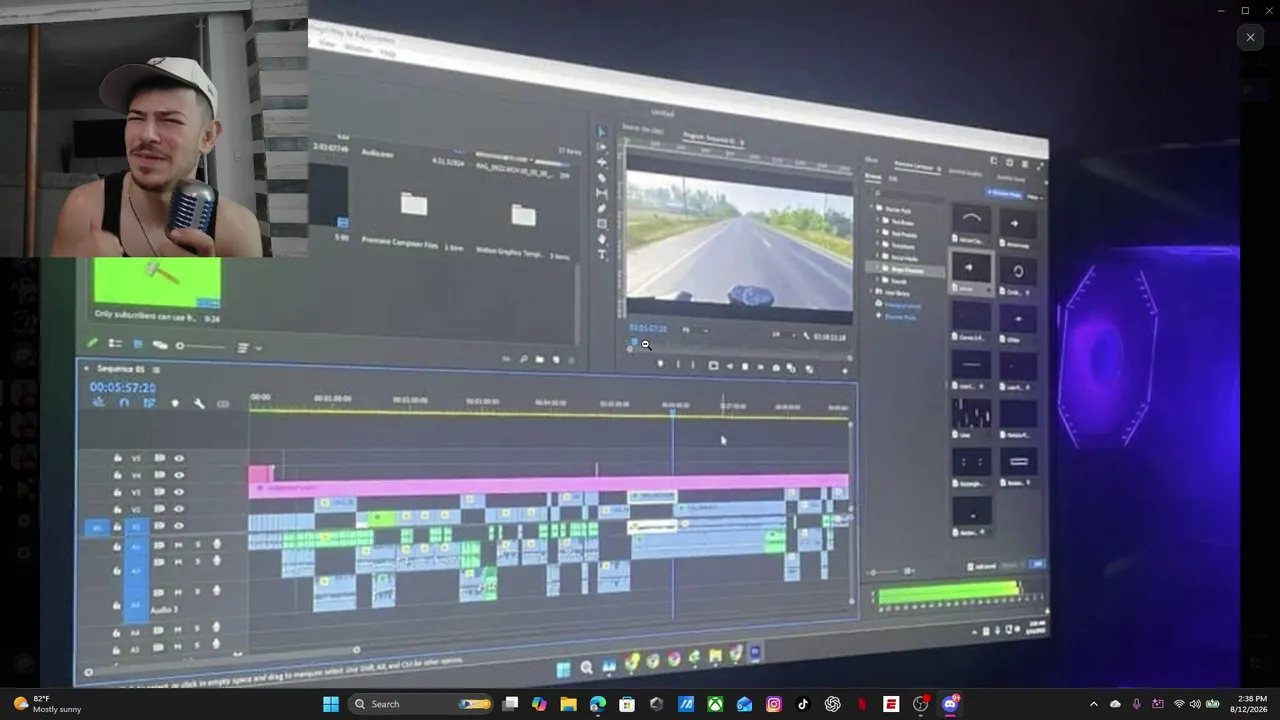
Task: Select the Ripple Edit tool
Action: pos(602,162)
